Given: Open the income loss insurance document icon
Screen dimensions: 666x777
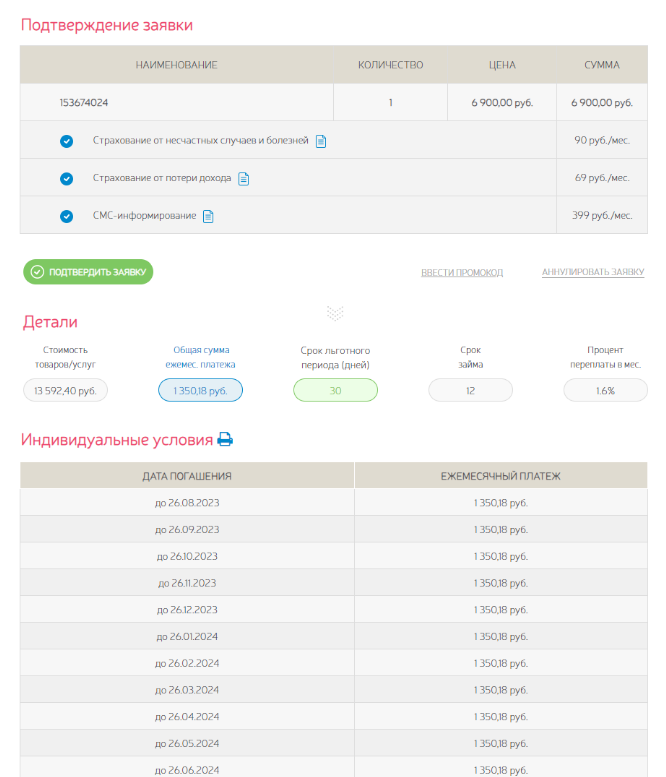Looking at the screenshot, I should click(x=243, y=178).
